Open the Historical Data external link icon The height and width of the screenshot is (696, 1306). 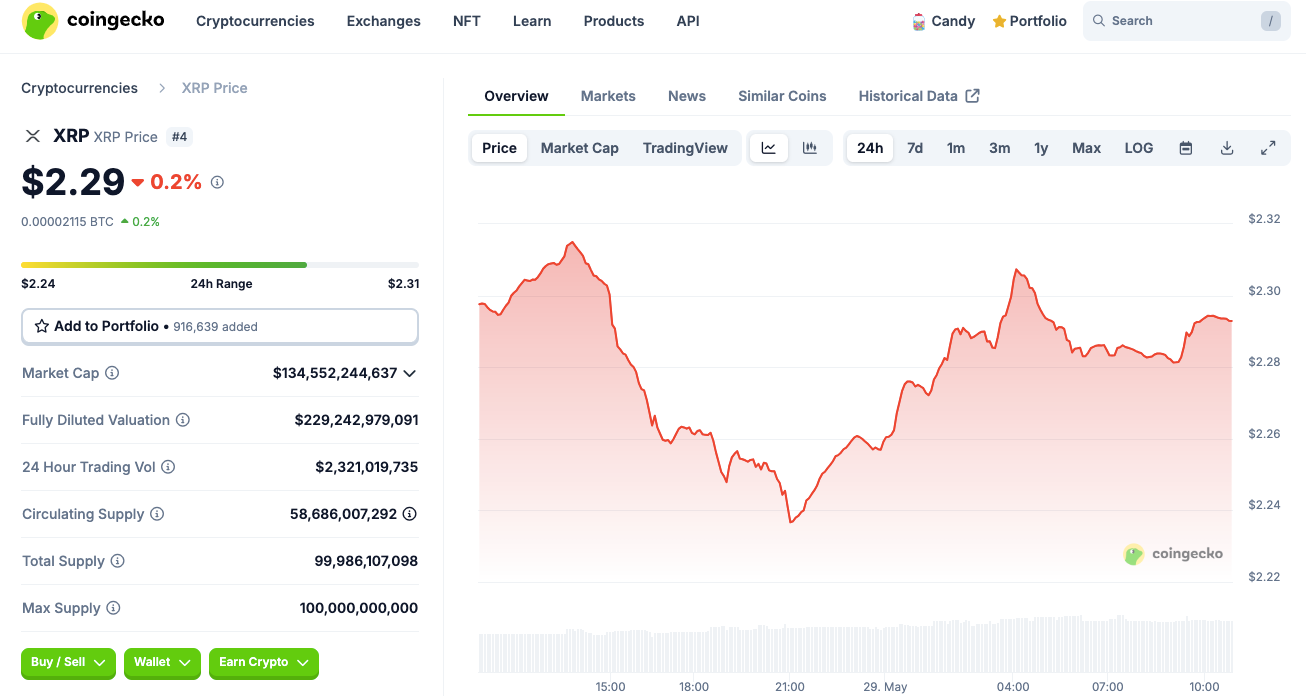(x=972, y=96)
